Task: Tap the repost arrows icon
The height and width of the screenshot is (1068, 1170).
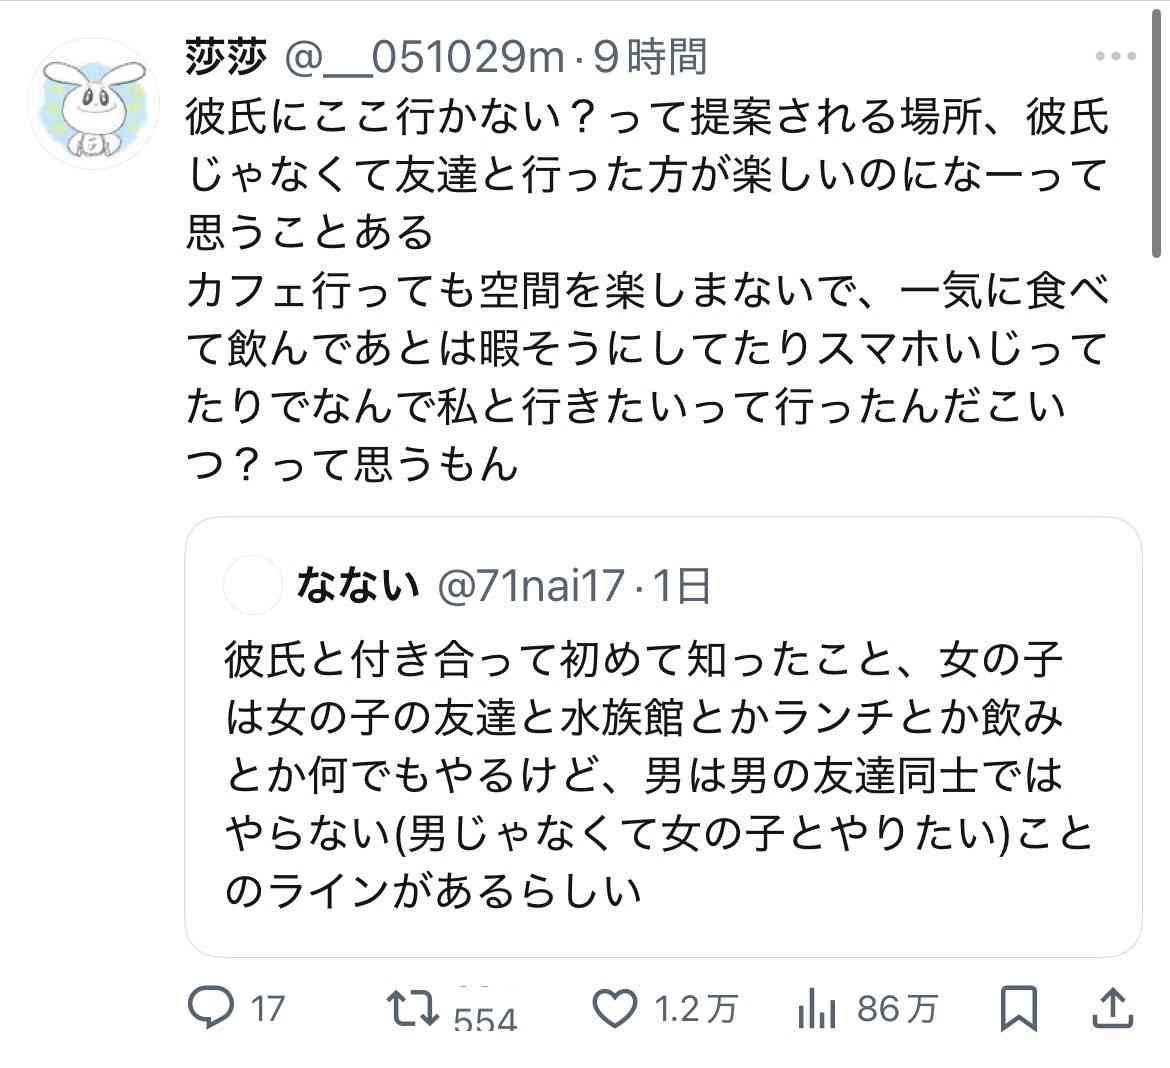Action: [x=413, y=1007]
